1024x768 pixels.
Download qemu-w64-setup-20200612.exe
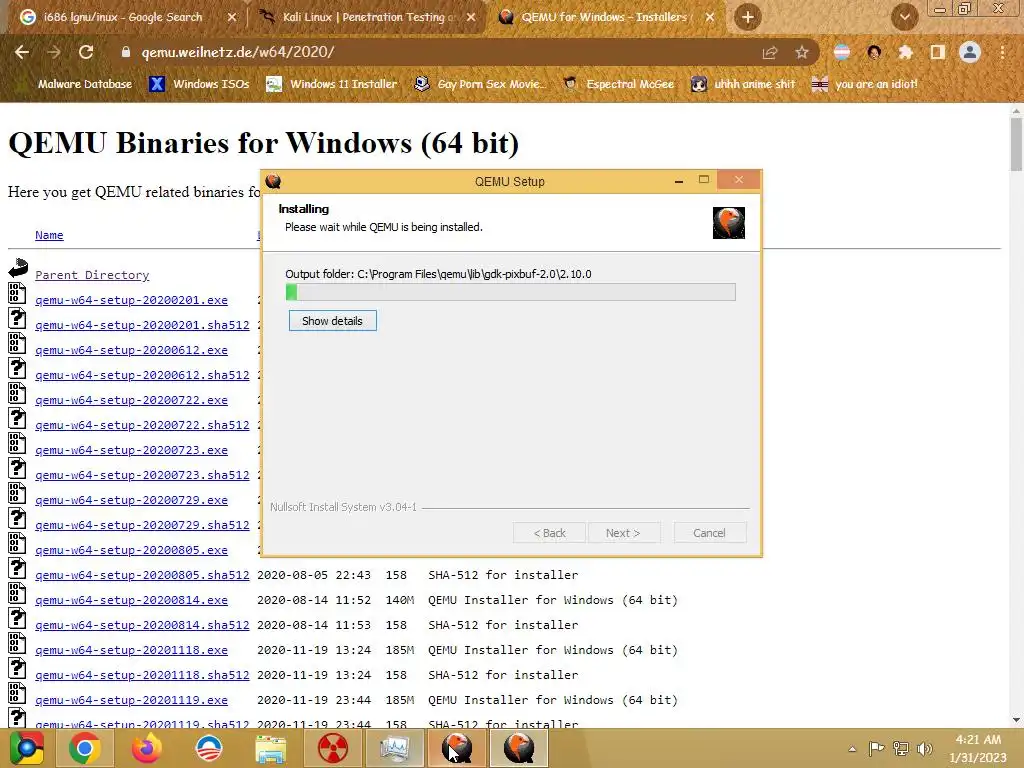point(131,350)
